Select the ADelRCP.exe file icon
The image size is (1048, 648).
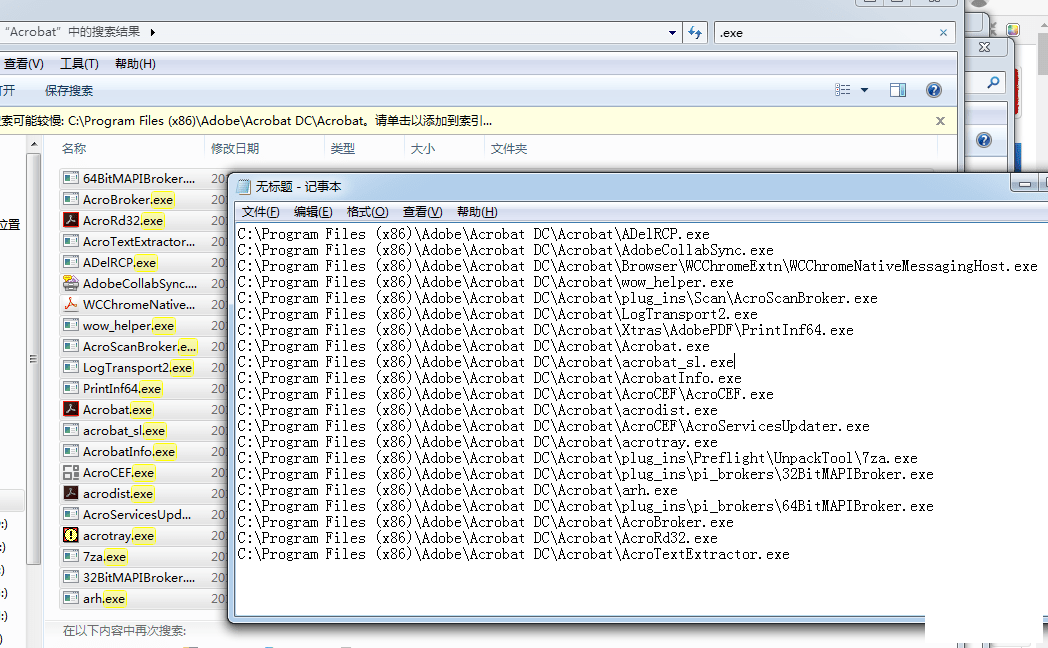click(71, 263)
